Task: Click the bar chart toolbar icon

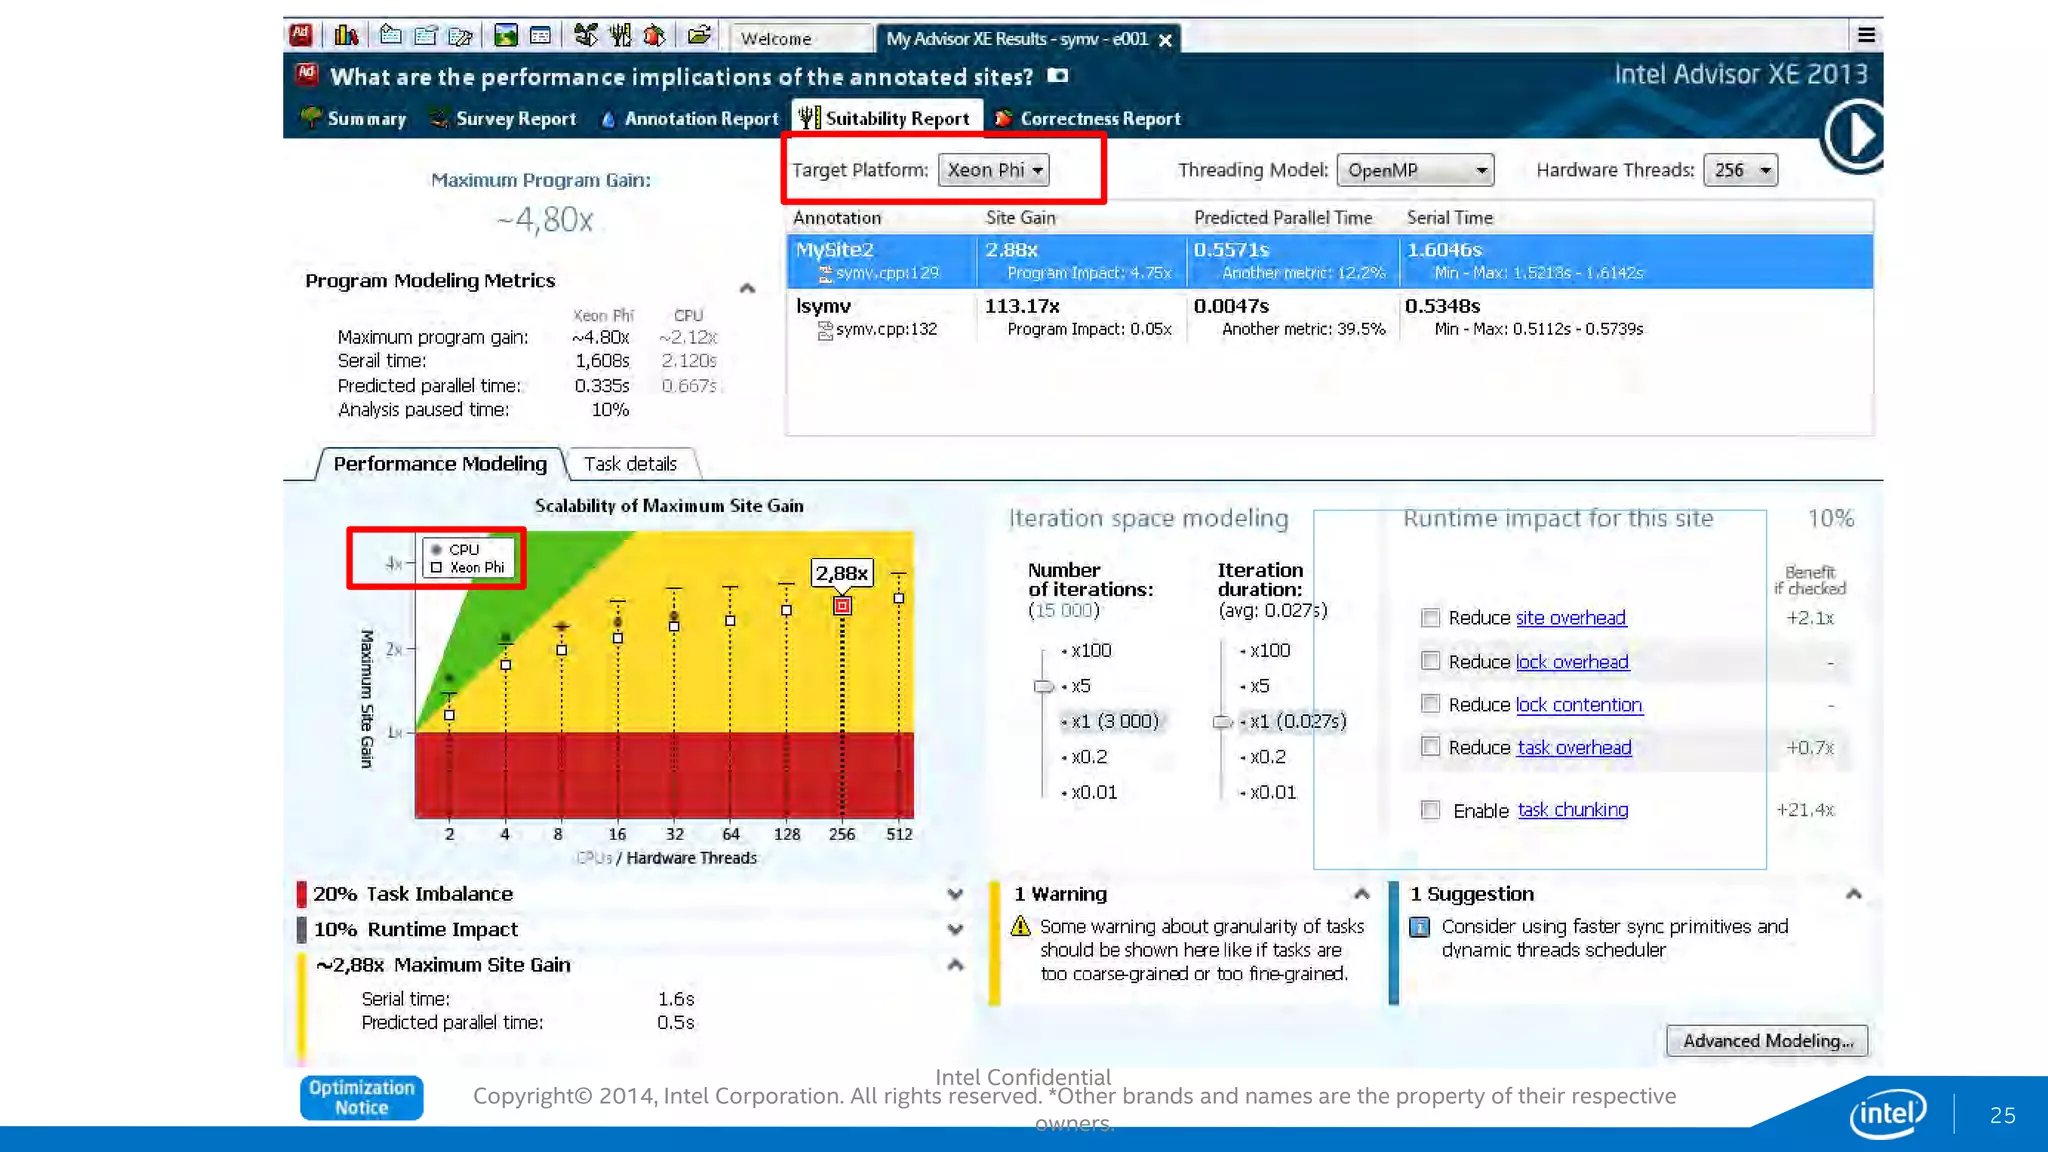Action: pyautogui.click(x=346, y=36)
